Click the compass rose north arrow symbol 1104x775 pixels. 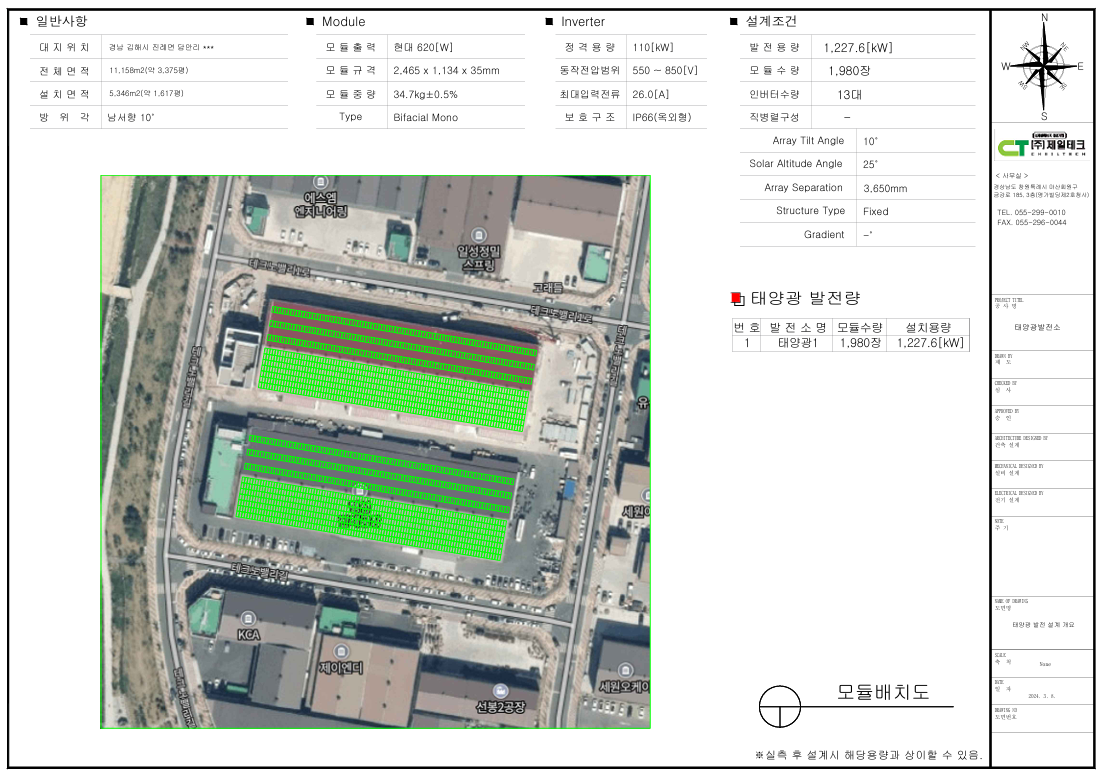point(1044,64)
